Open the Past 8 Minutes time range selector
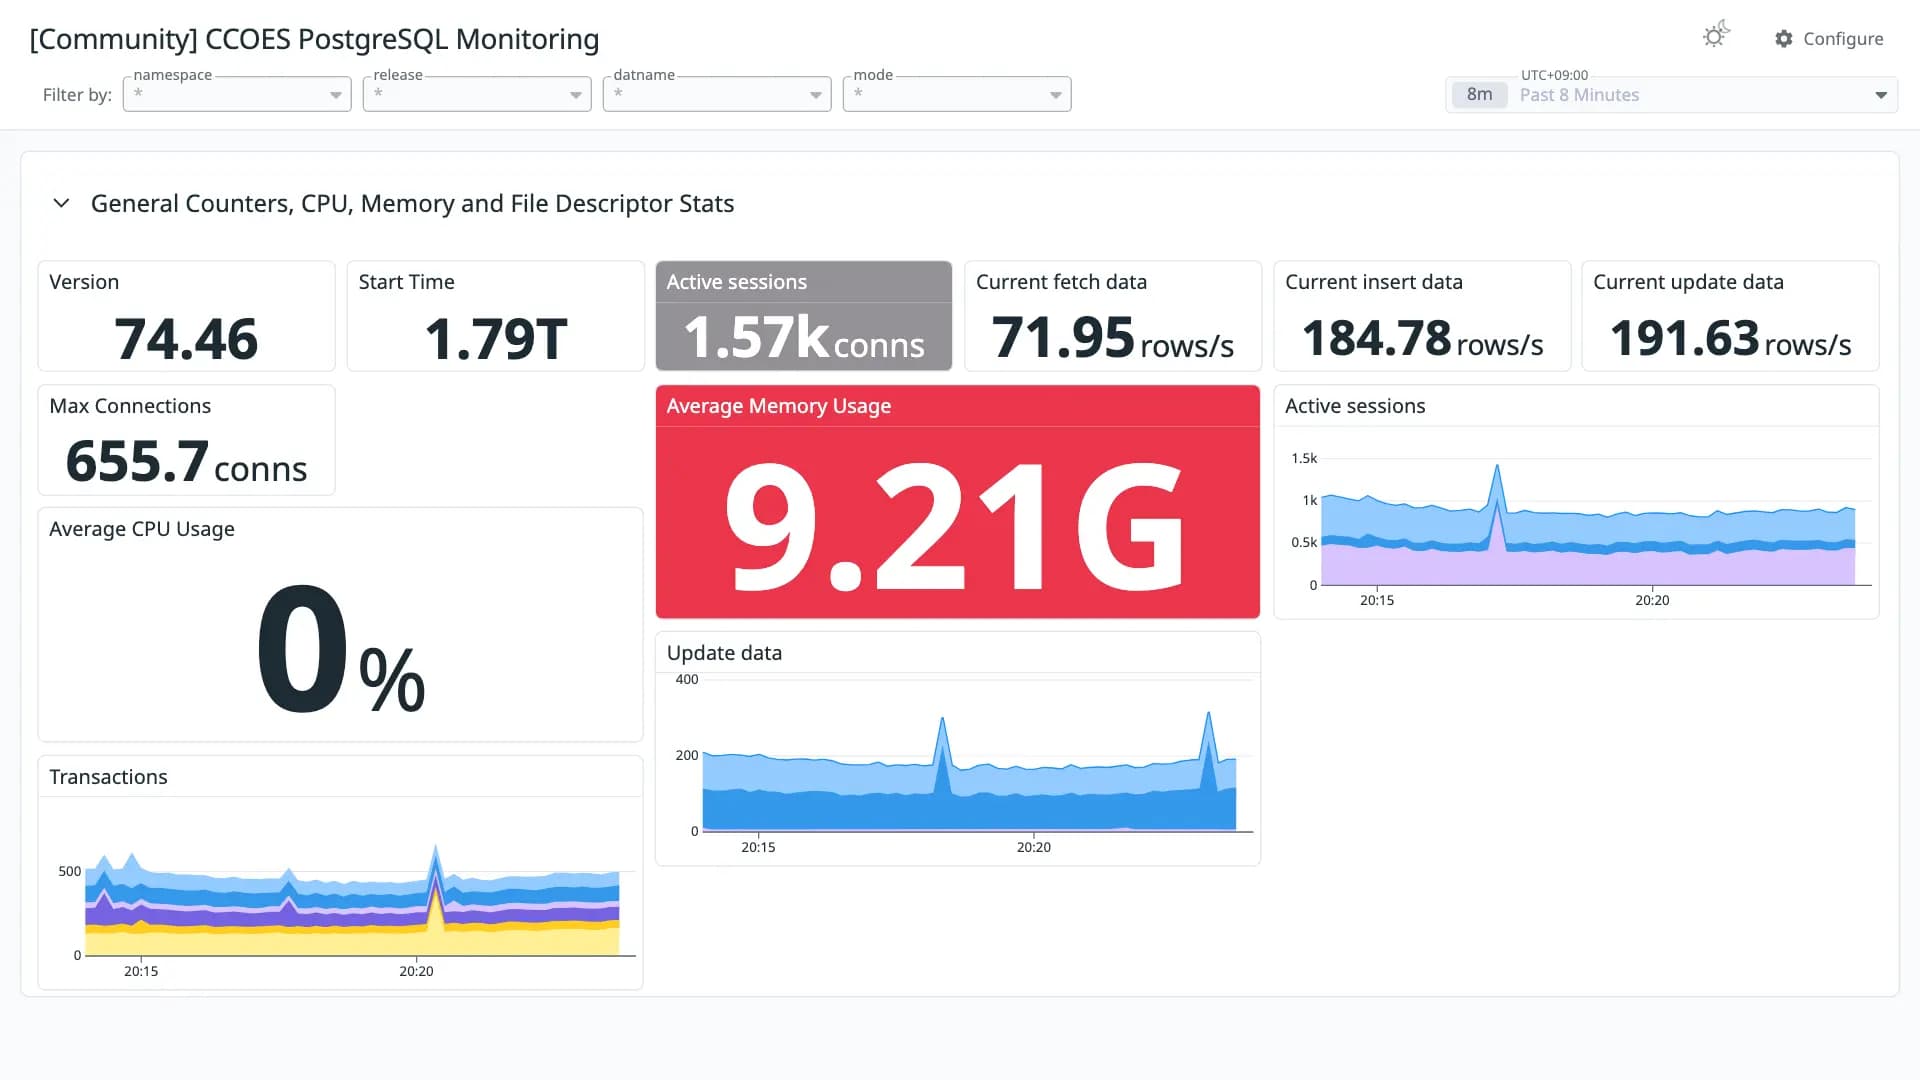This screenshot has height=1080, width=1920. 1672,95
